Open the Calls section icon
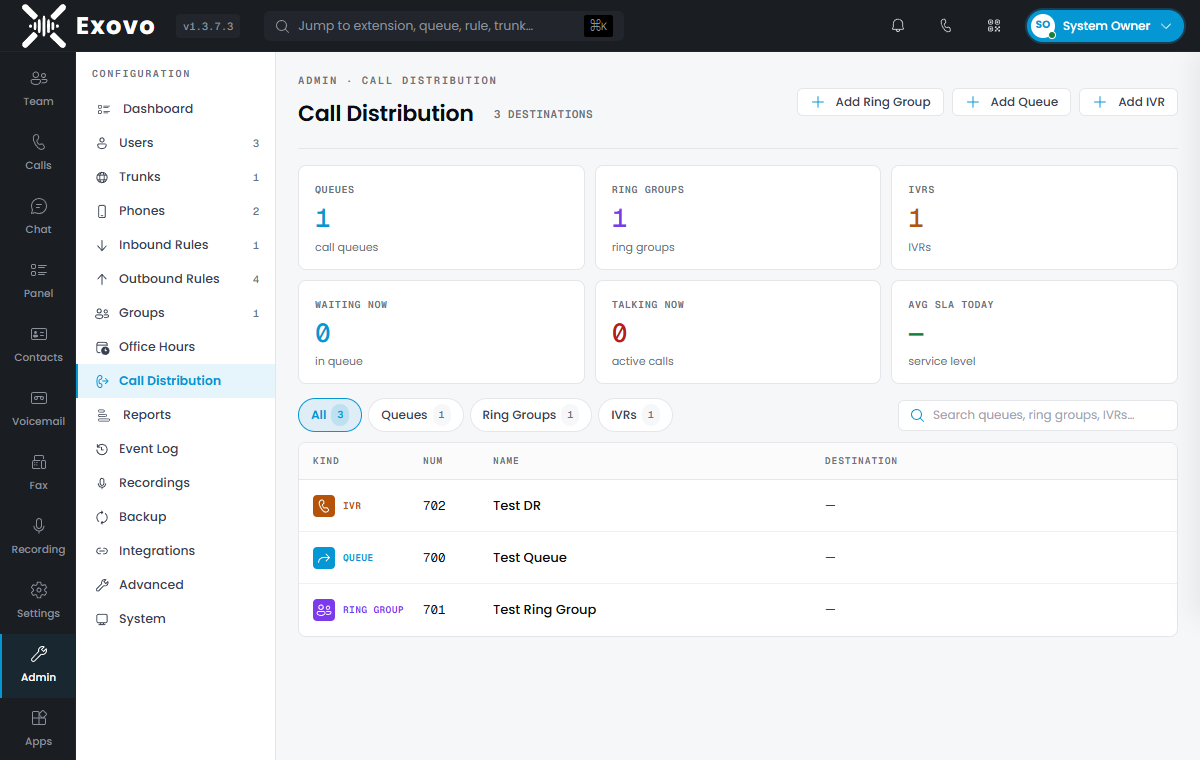1200x760 pixels. [38, 142]
